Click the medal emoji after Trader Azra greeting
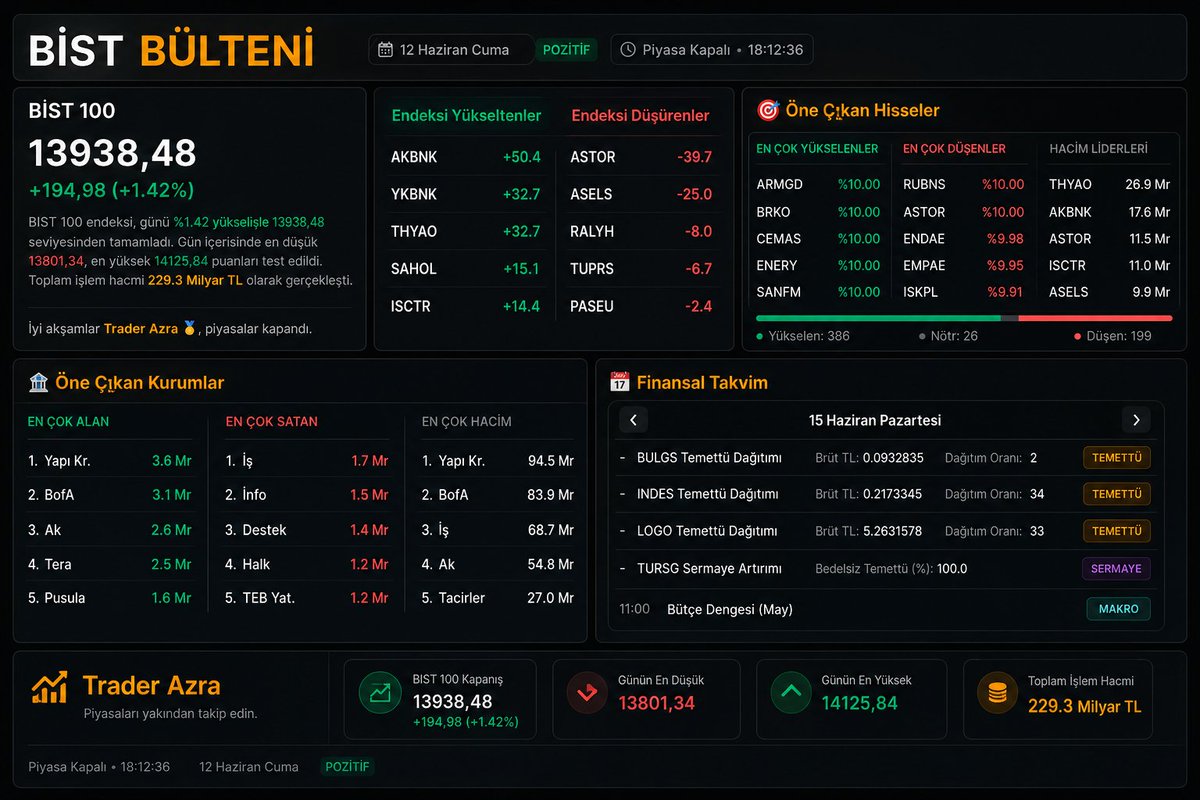Viewport: 1200px width, 800px height. (190, 328)
